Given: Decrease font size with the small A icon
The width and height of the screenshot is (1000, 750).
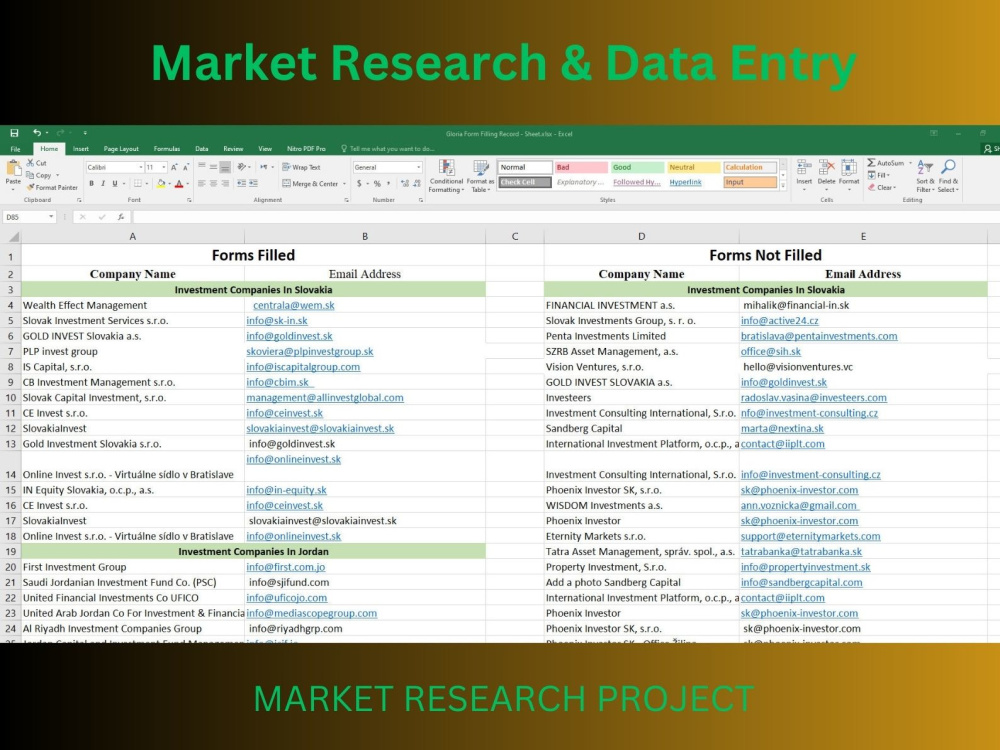Looking at the screenshot, I should (186, 167).
